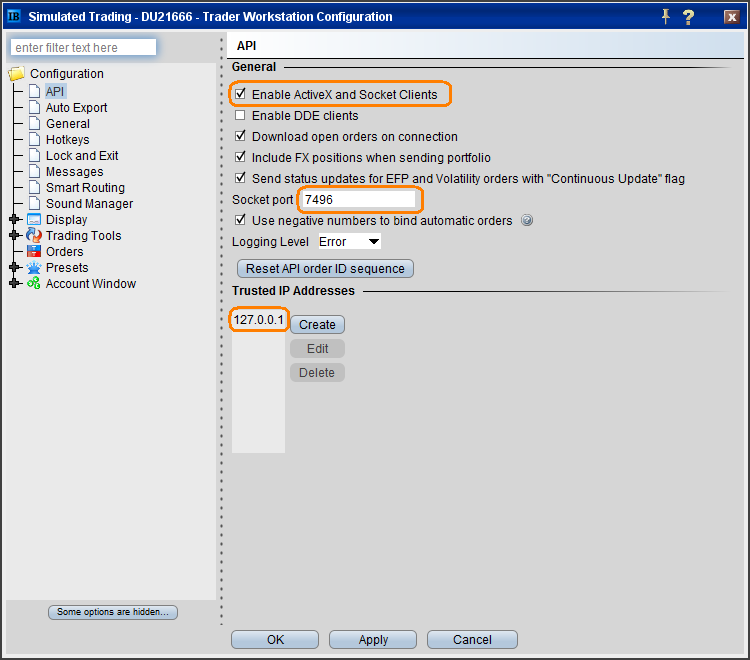Click the Orders icon in tree
This screenshot has width=750, height=660.
pyautogui.click(x=34, y=251)
